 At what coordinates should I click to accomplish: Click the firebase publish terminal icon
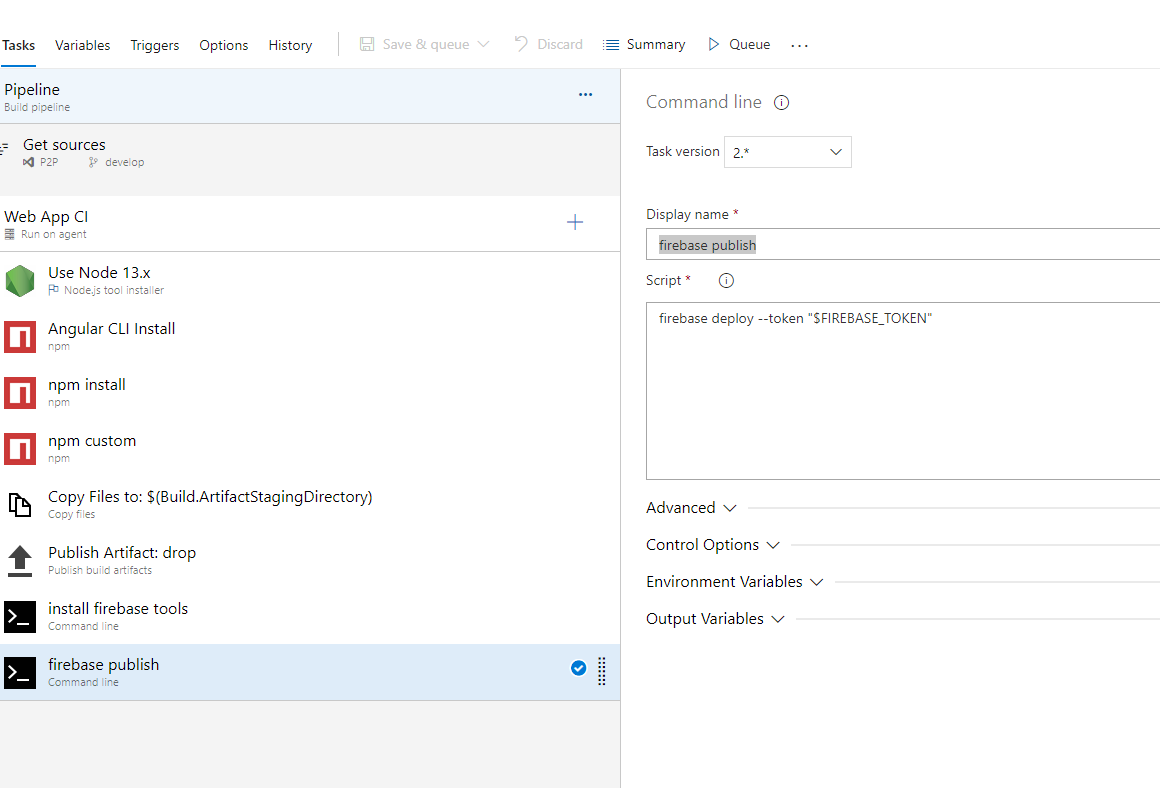[20, 673]
